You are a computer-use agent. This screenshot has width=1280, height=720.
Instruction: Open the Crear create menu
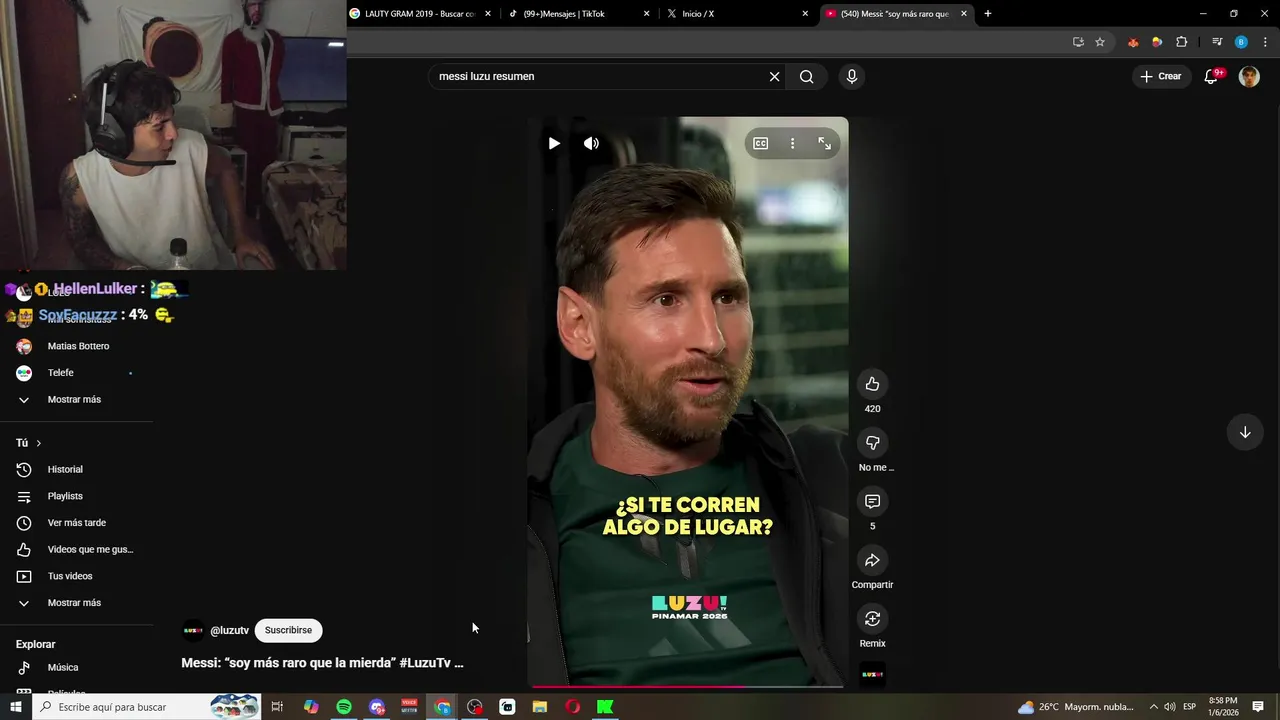pos(1160,76)
